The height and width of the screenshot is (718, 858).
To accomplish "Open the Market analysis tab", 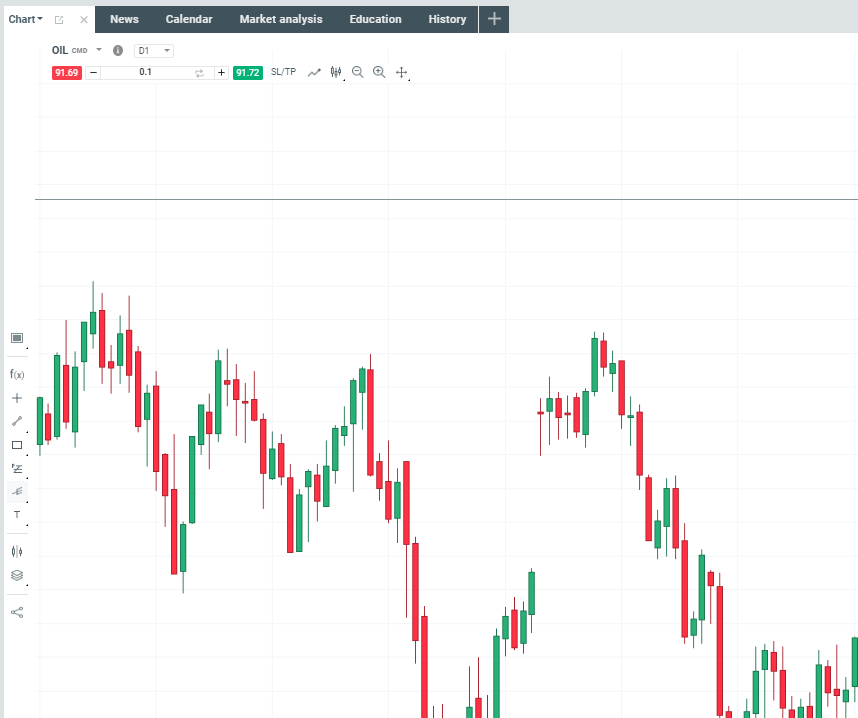I will coord(281,19).
